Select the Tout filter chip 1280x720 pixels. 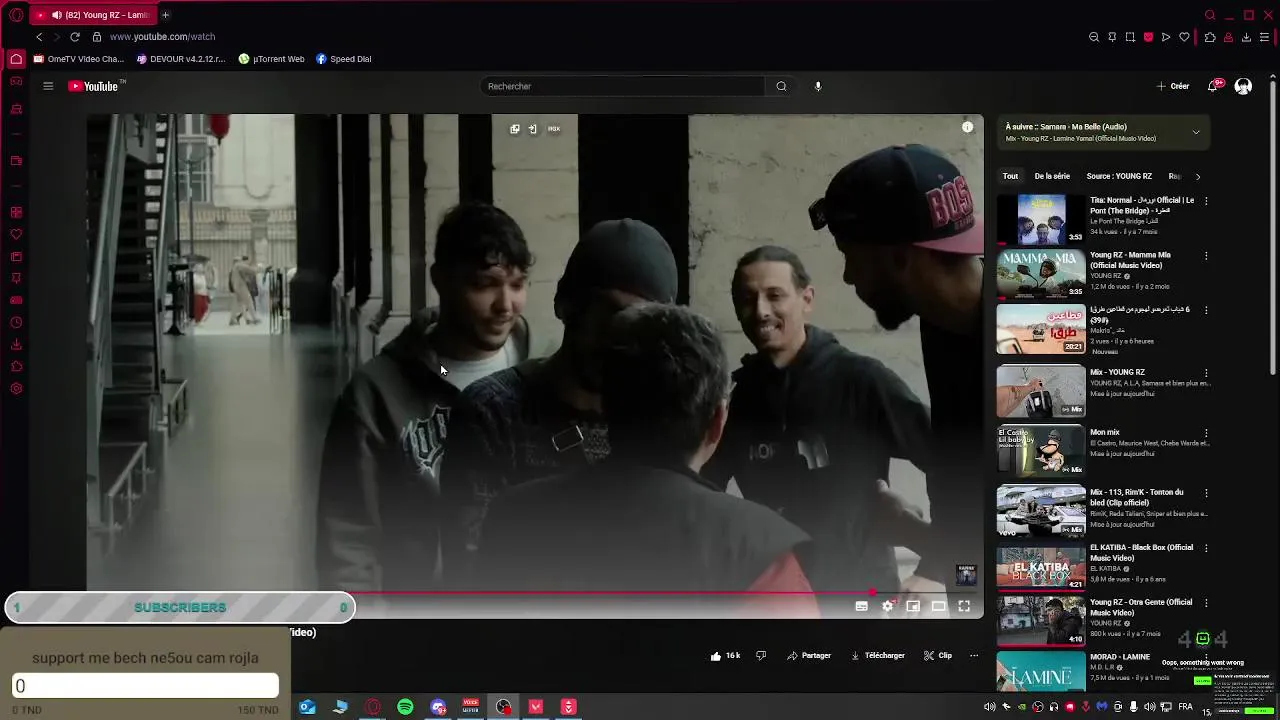[x=1010, y=176]
